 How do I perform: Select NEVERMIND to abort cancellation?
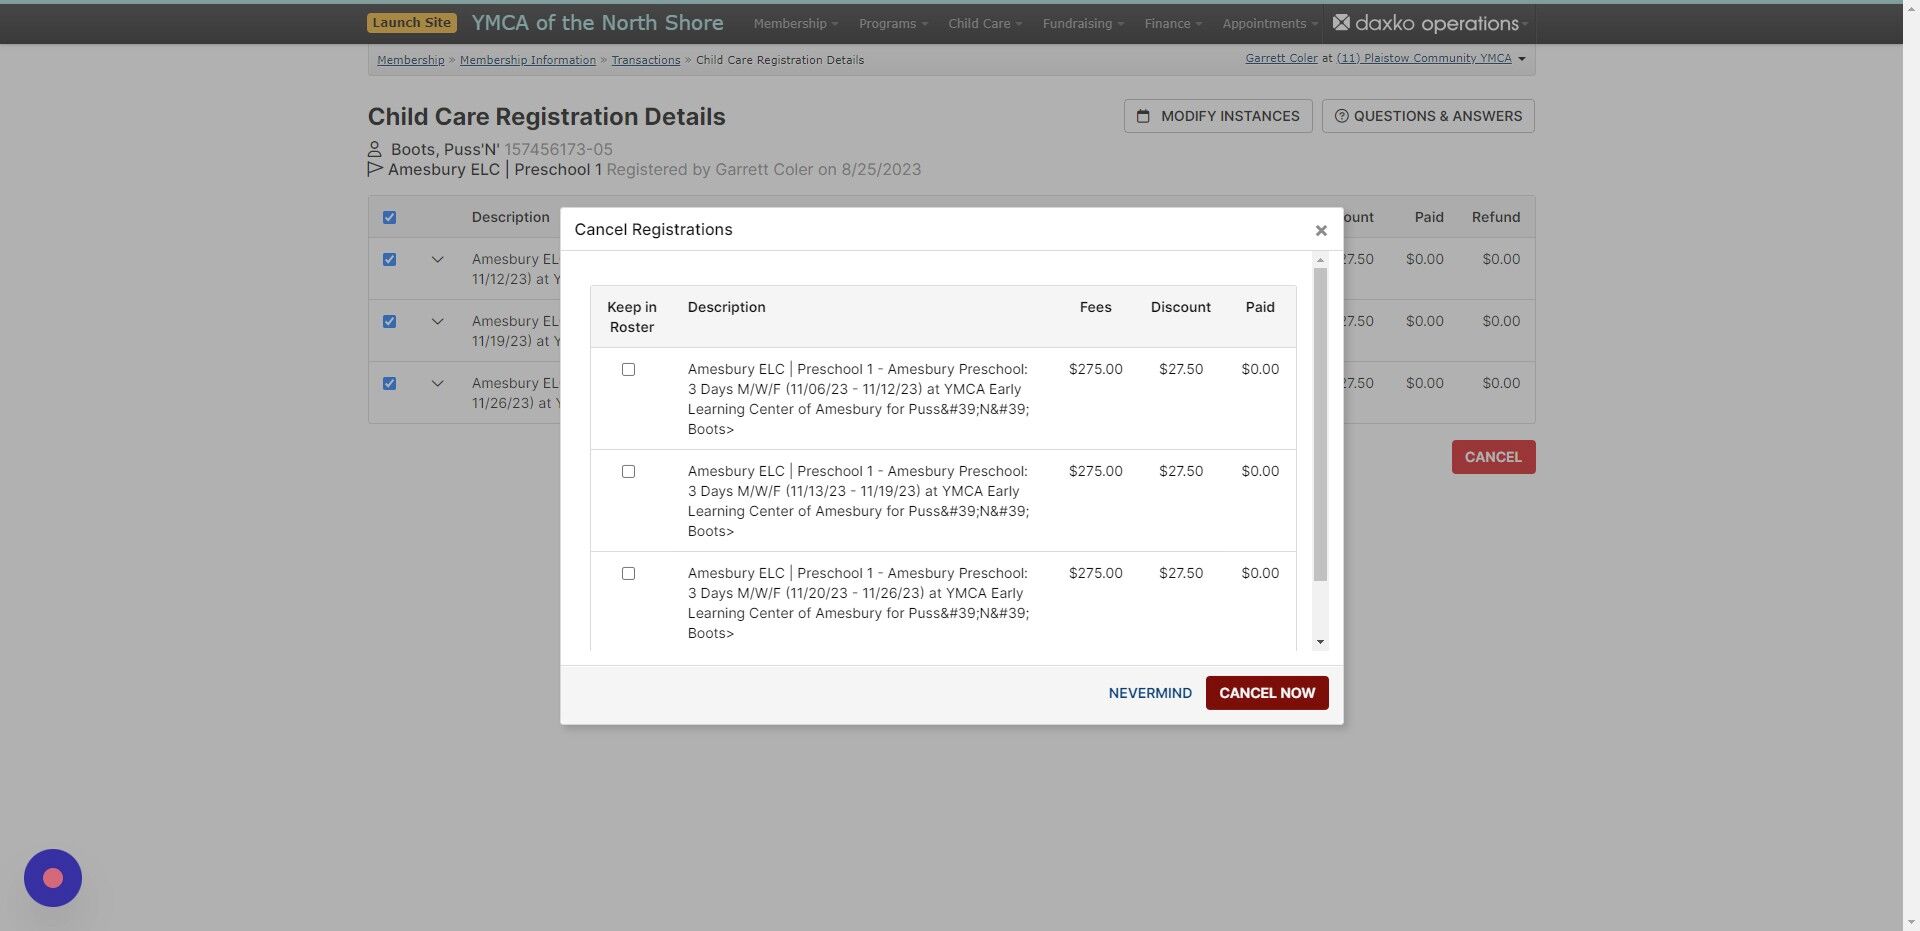[1149, 692]
